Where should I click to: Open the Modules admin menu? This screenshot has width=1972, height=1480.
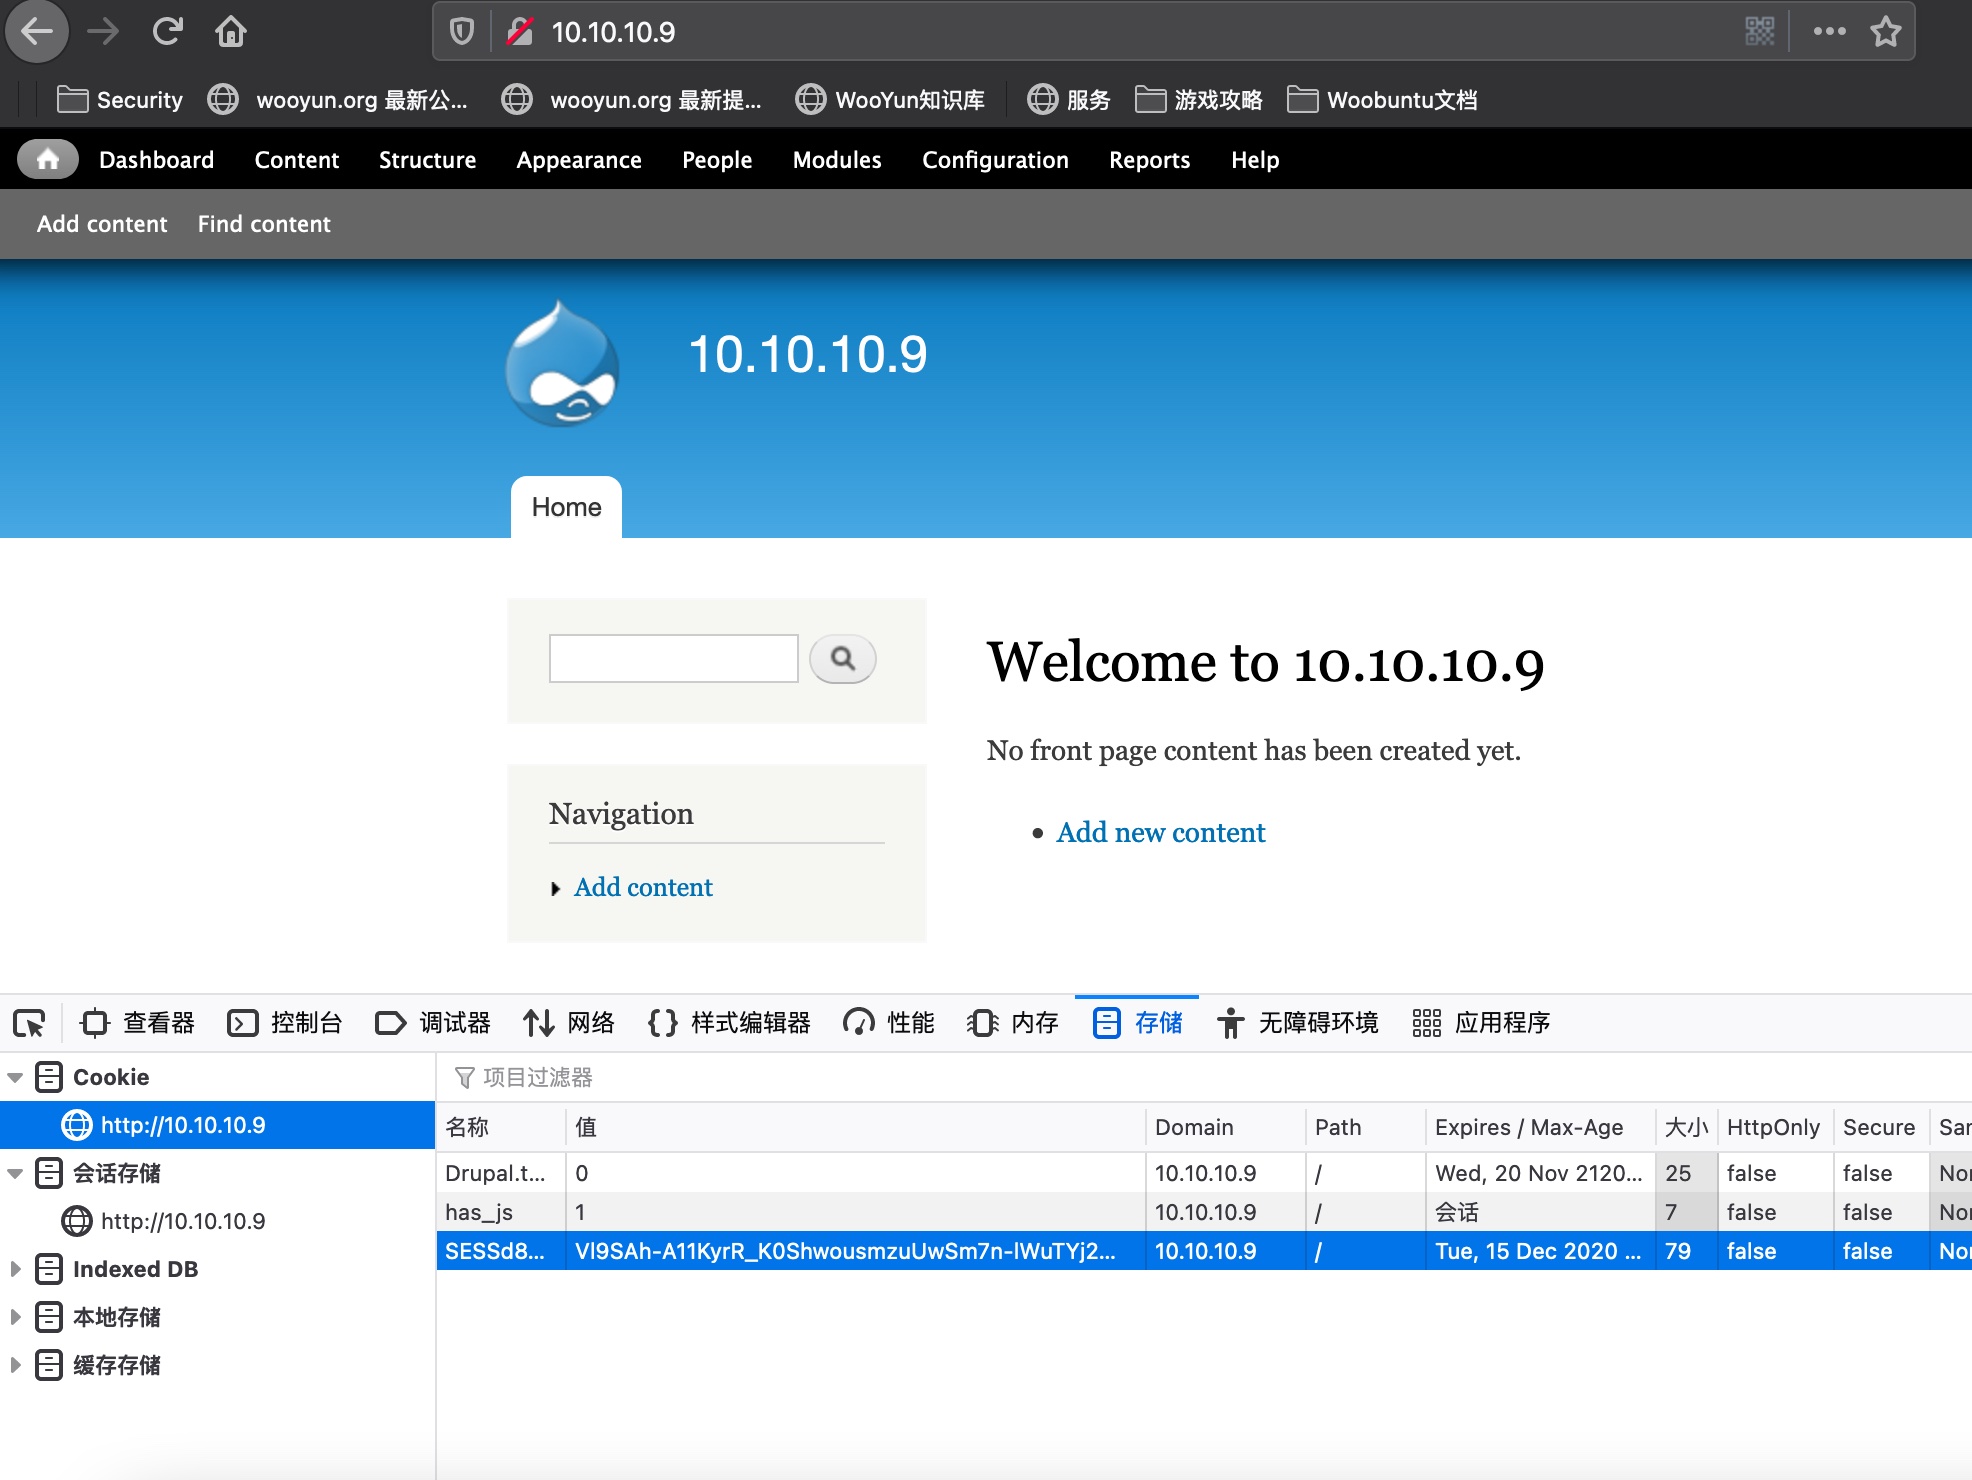pyautogui.click(x=836, y=160)
